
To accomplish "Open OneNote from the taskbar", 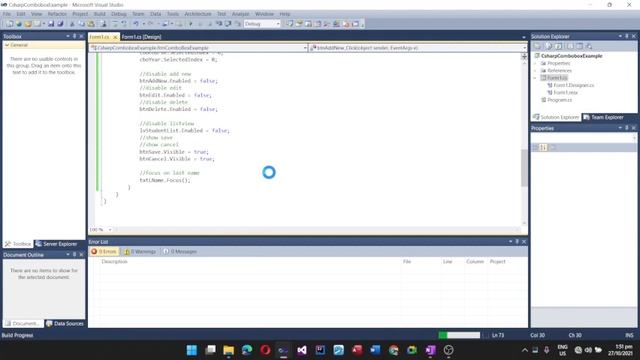I will click(x=430, y=350).
